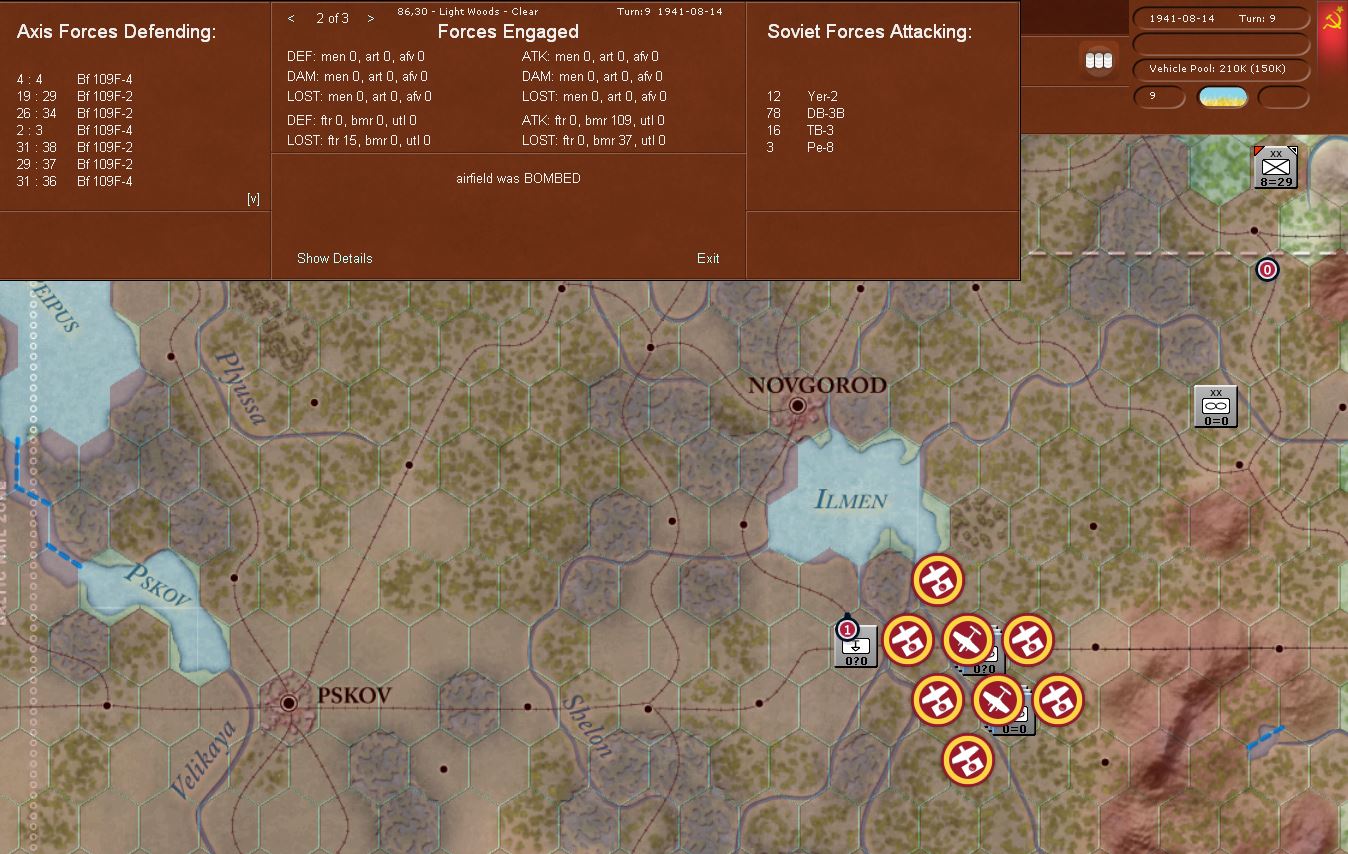The width and height of the screenshot is (1348, 854).
Task: Select Bf 109F-2 row with 31 : 38
Action: point(75,147)
